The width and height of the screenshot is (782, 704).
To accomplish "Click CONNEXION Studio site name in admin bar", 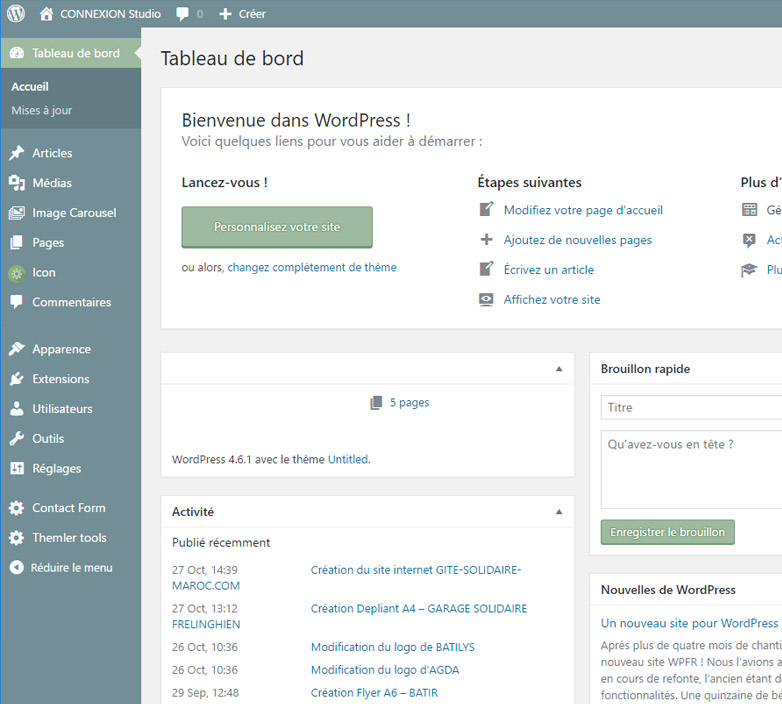I will 110,14.
